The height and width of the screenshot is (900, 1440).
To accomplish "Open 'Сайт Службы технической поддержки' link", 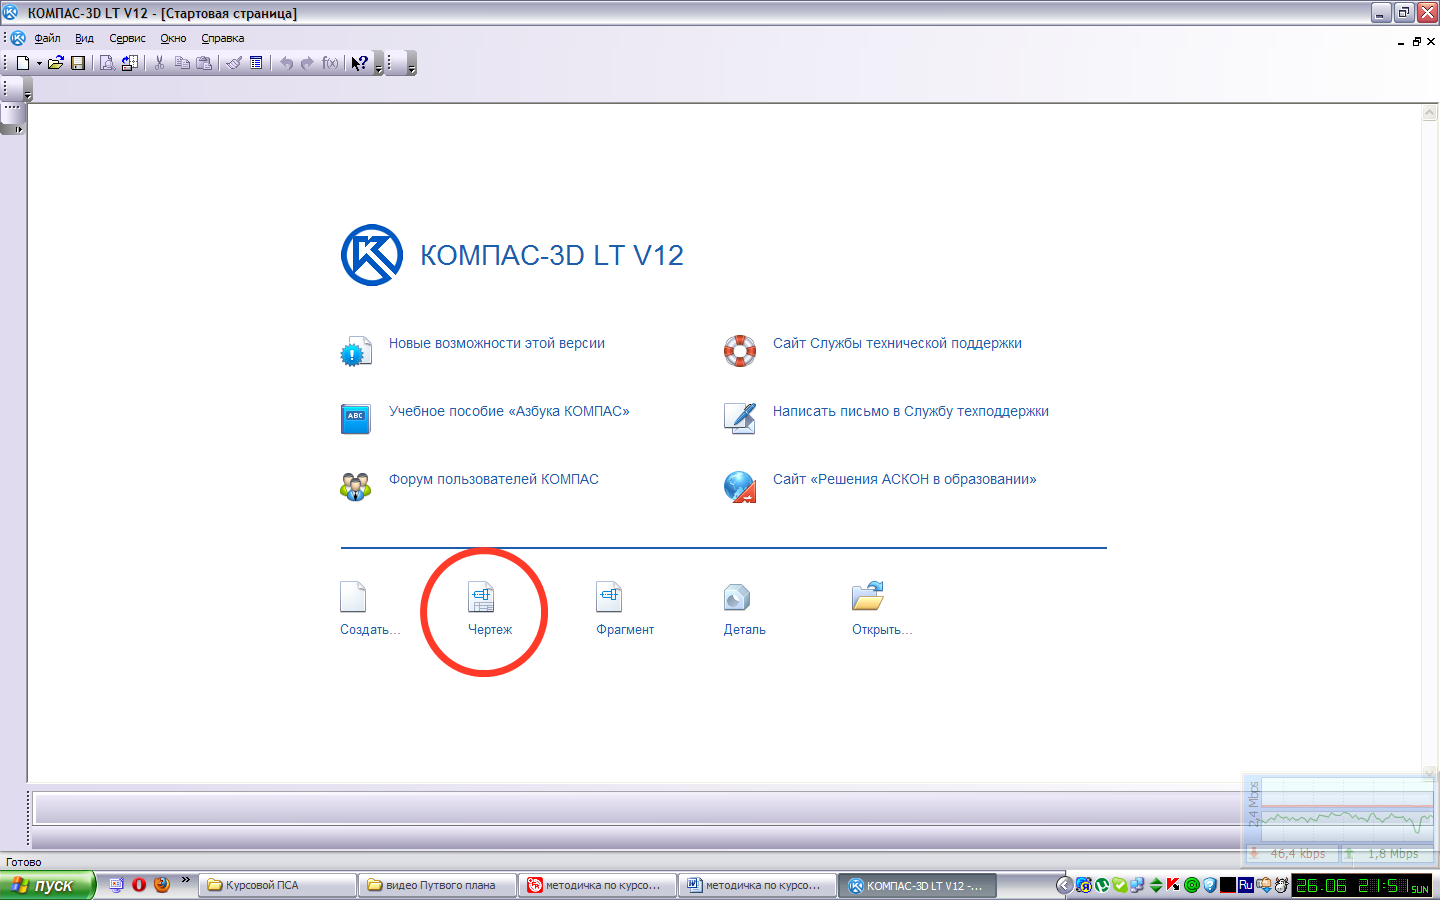I will tap(897, 343).
